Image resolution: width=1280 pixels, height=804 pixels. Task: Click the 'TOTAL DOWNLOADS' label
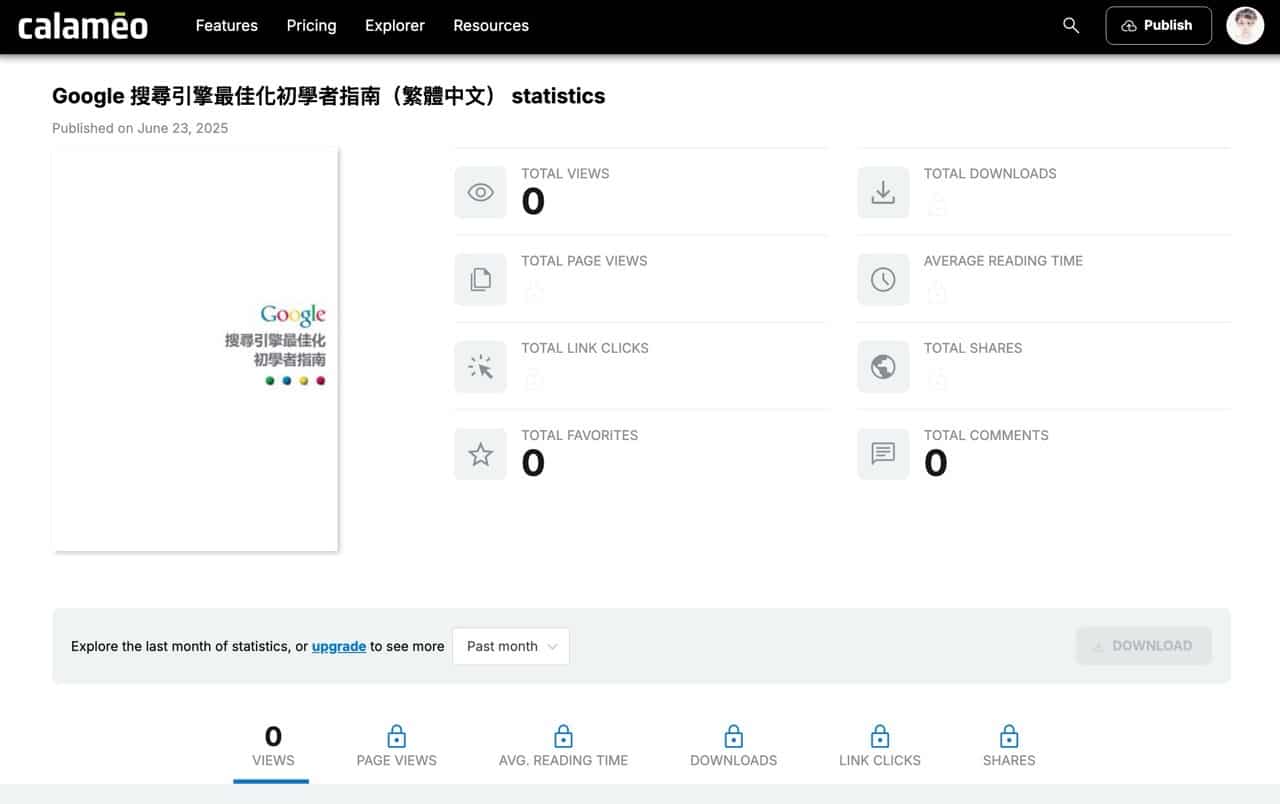[x=990, y=173]
